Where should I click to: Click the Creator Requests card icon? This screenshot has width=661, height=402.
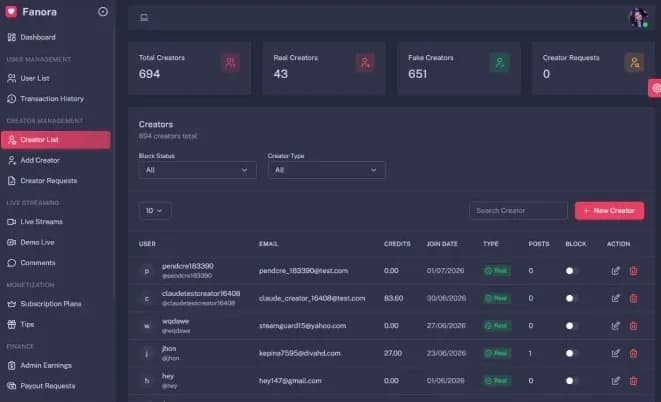coord(634,63)
